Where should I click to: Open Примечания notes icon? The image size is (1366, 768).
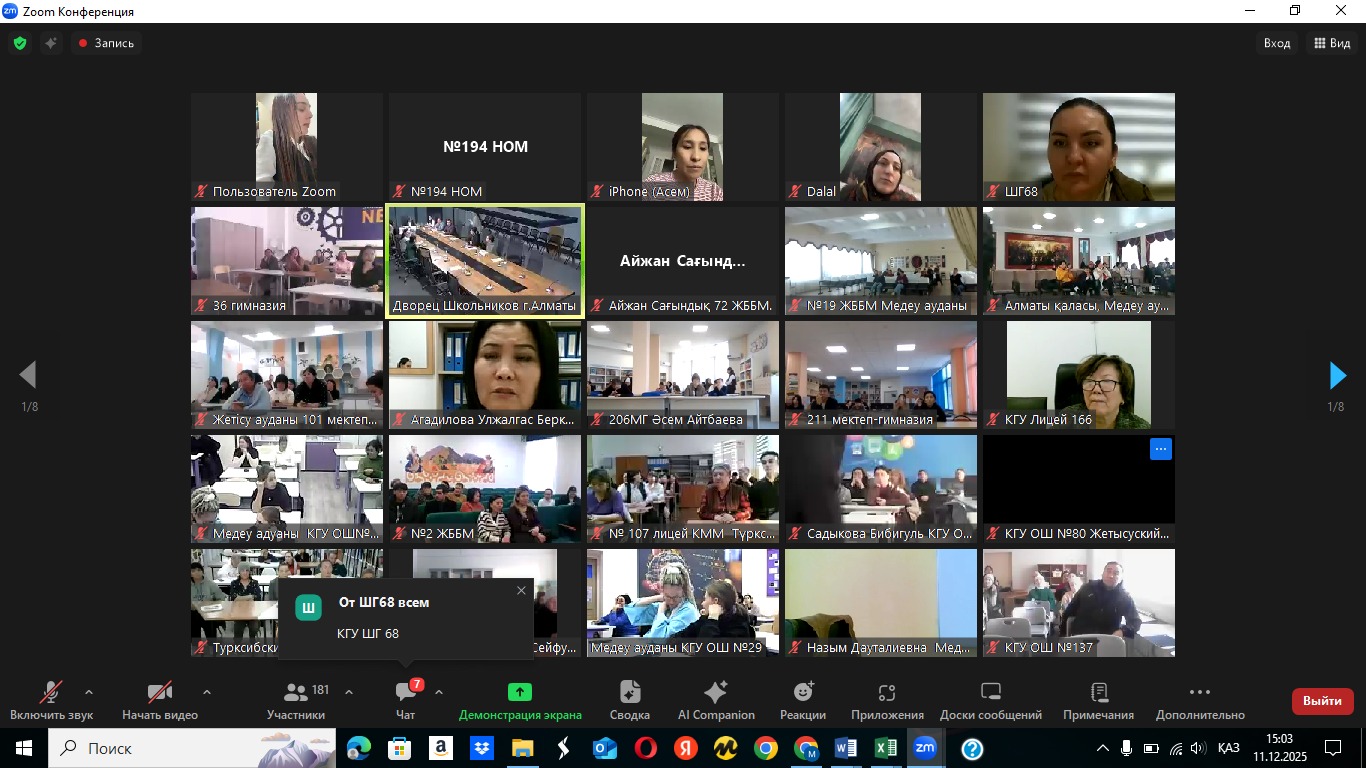pyautogui.click(x=1098, y=693)
